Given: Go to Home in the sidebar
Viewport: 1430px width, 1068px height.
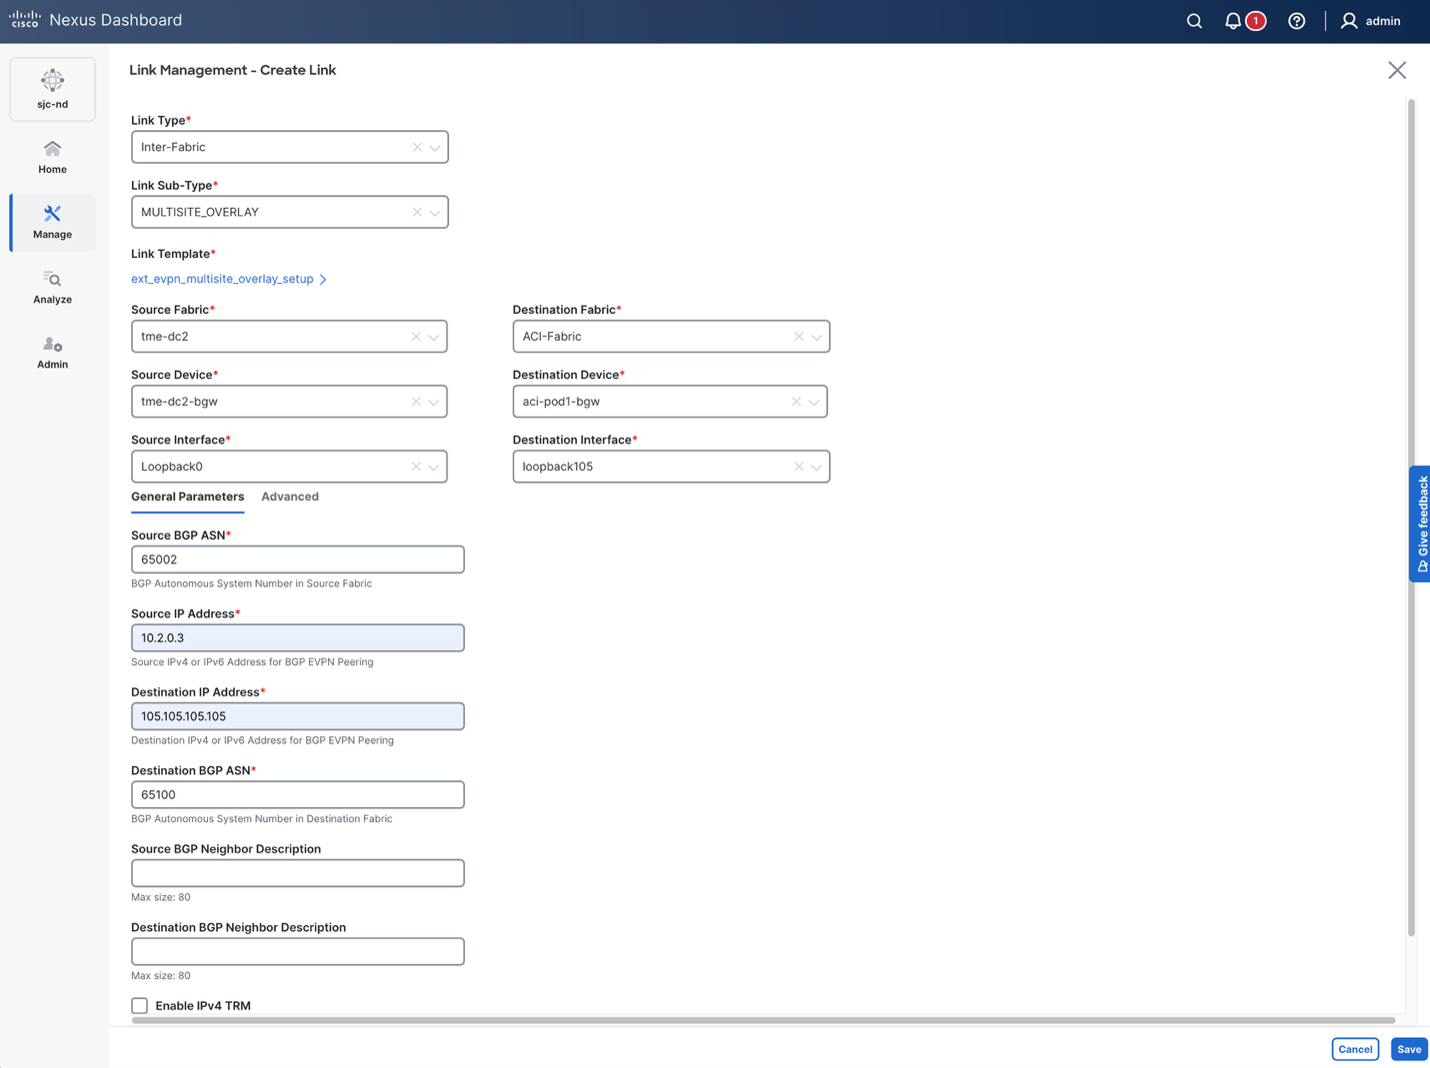Looking at the screenshot, I should (52, 157).
